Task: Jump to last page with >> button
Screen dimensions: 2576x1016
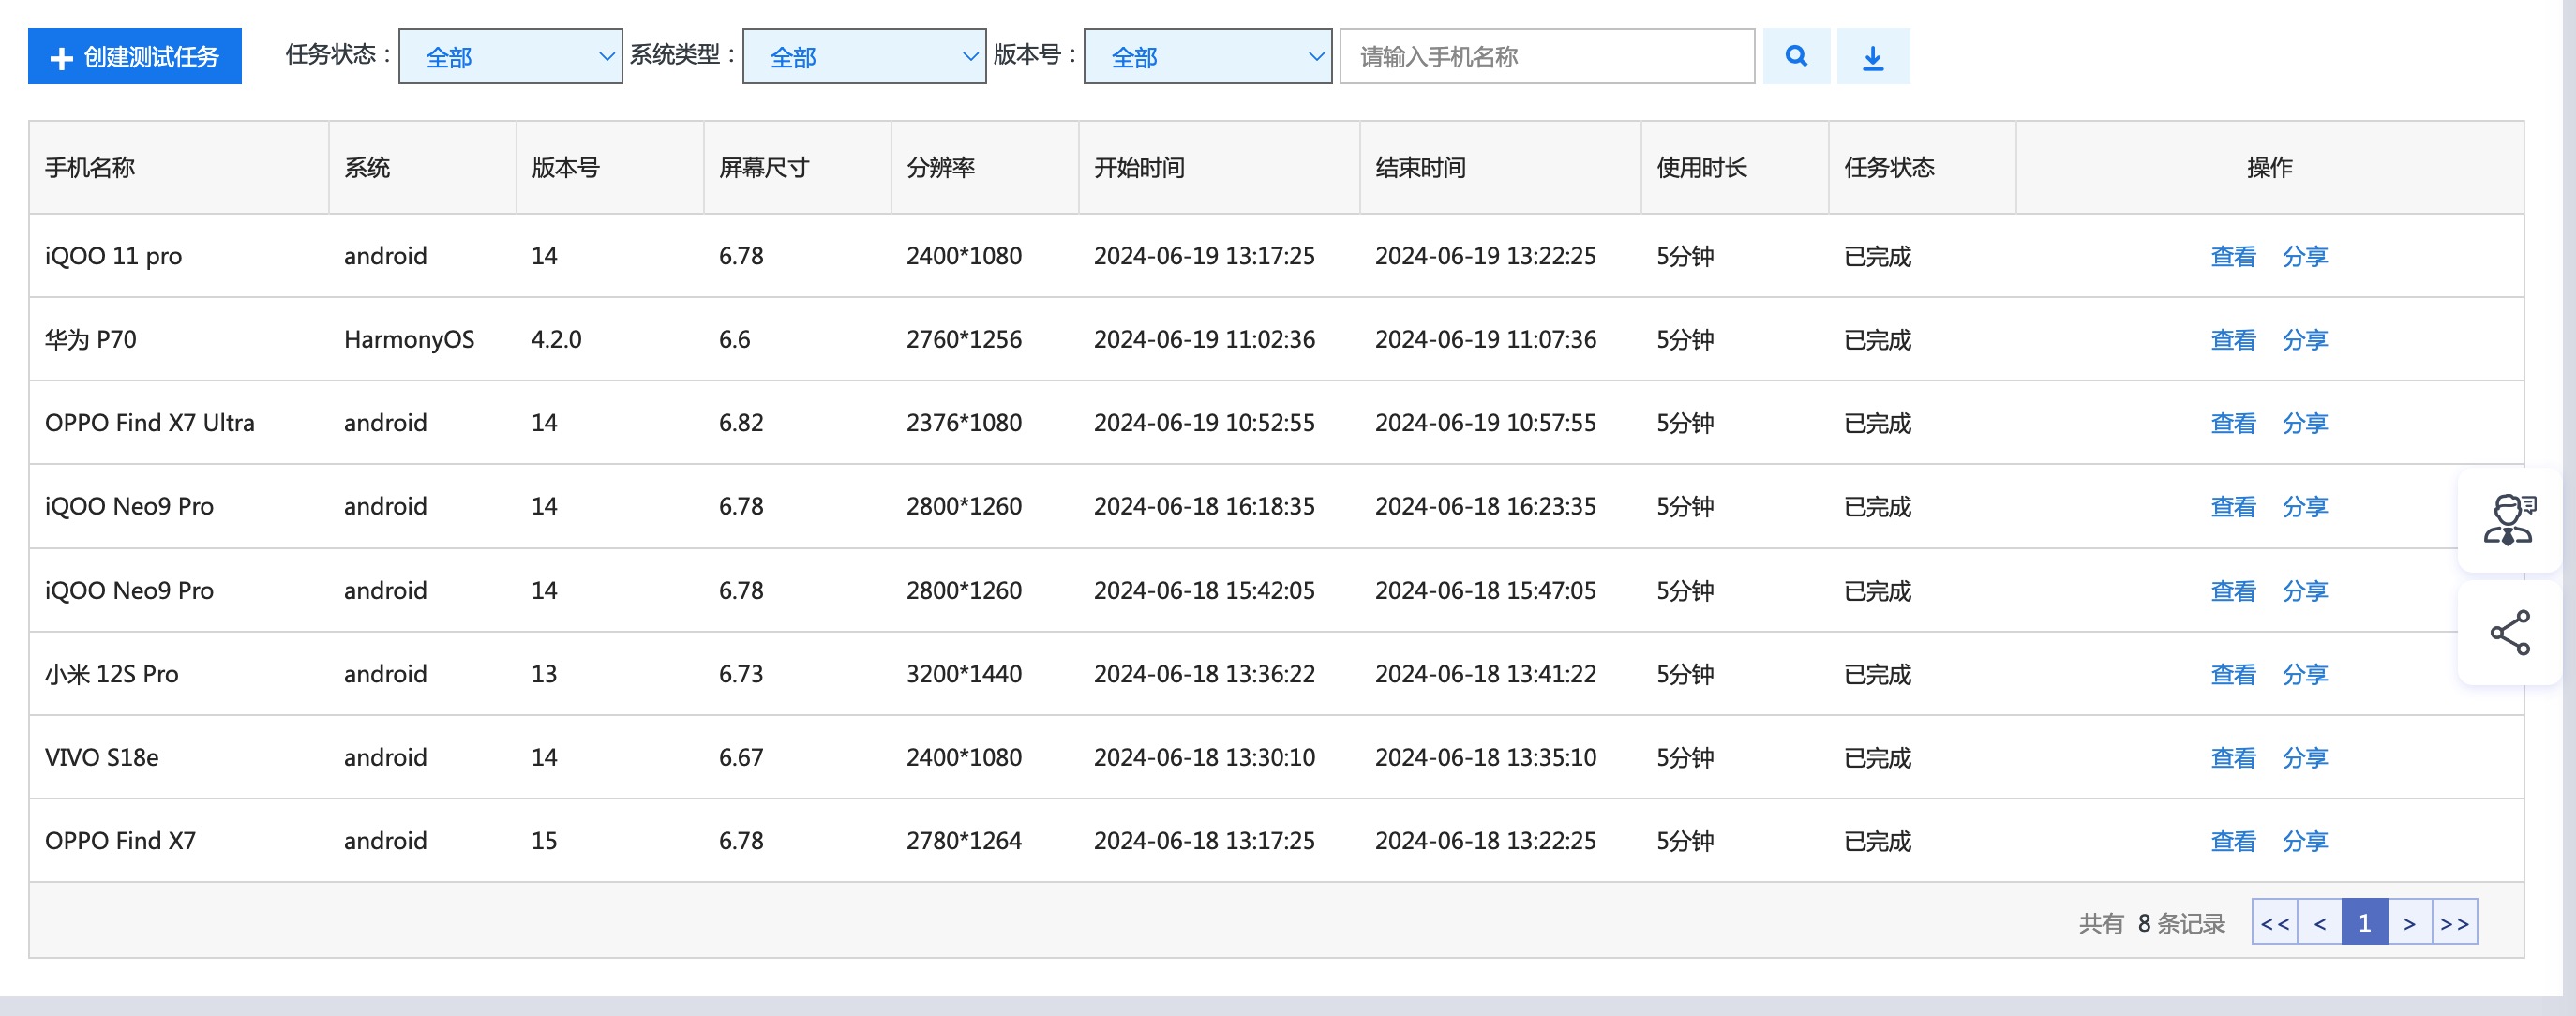Action: click(x=2454, y=922)
